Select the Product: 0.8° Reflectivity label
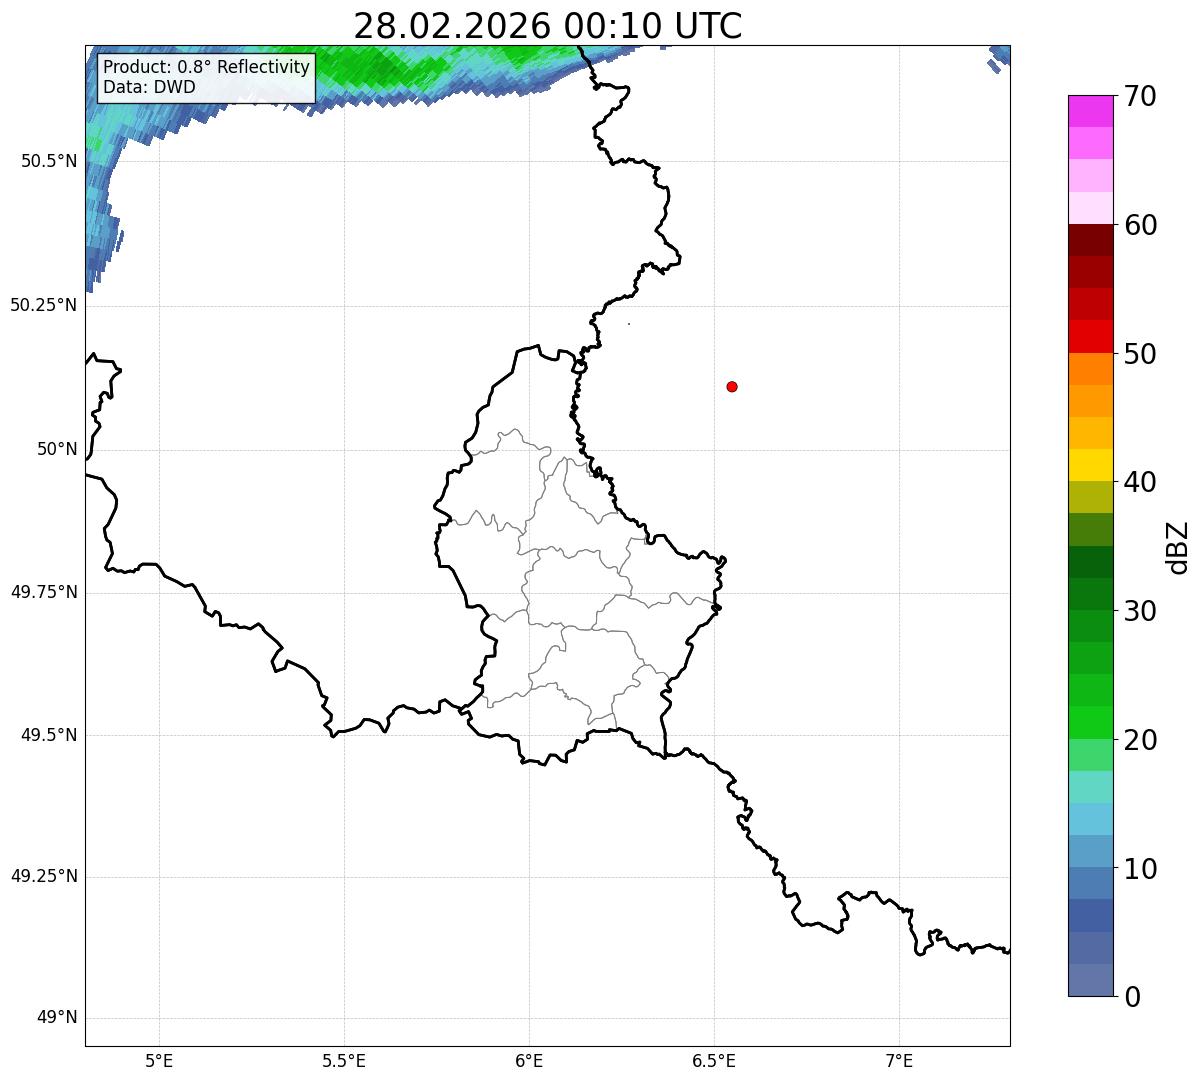 [207, 67]
